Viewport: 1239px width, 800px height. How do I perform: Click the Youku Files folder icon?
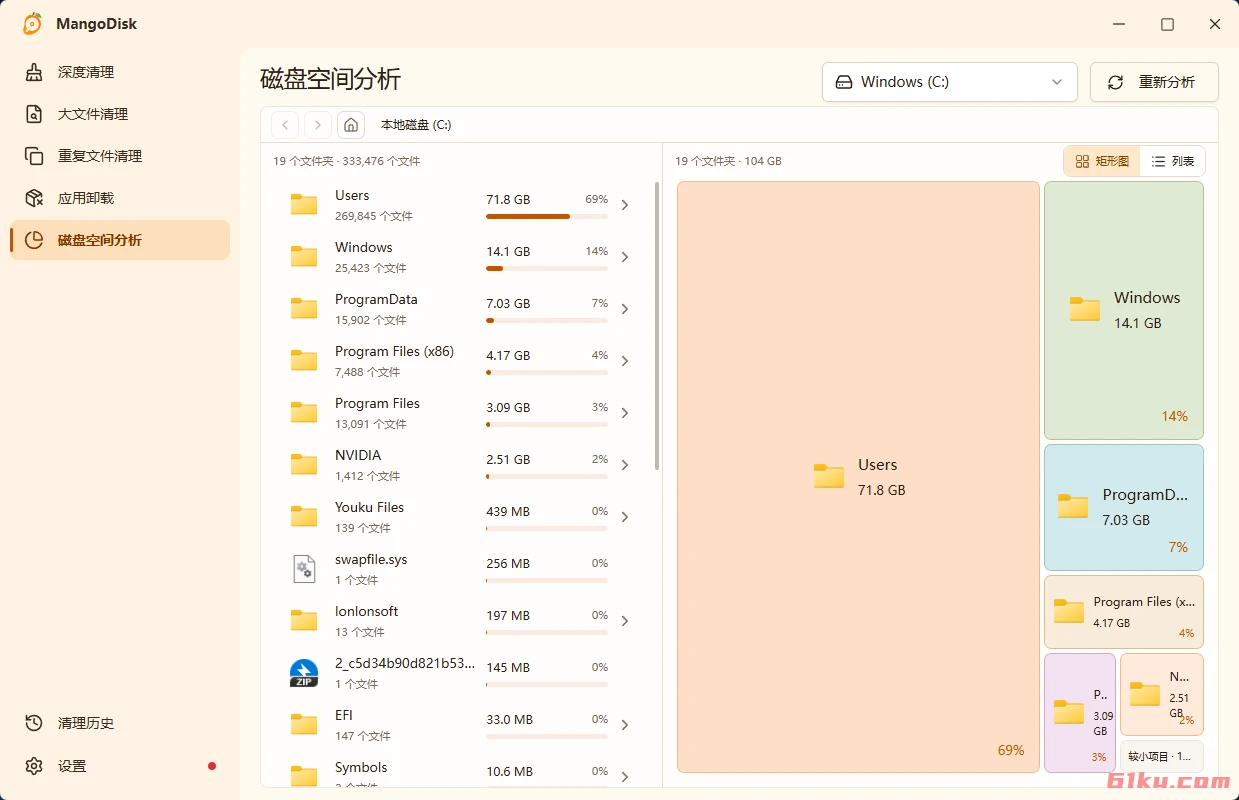pos(304,517)
